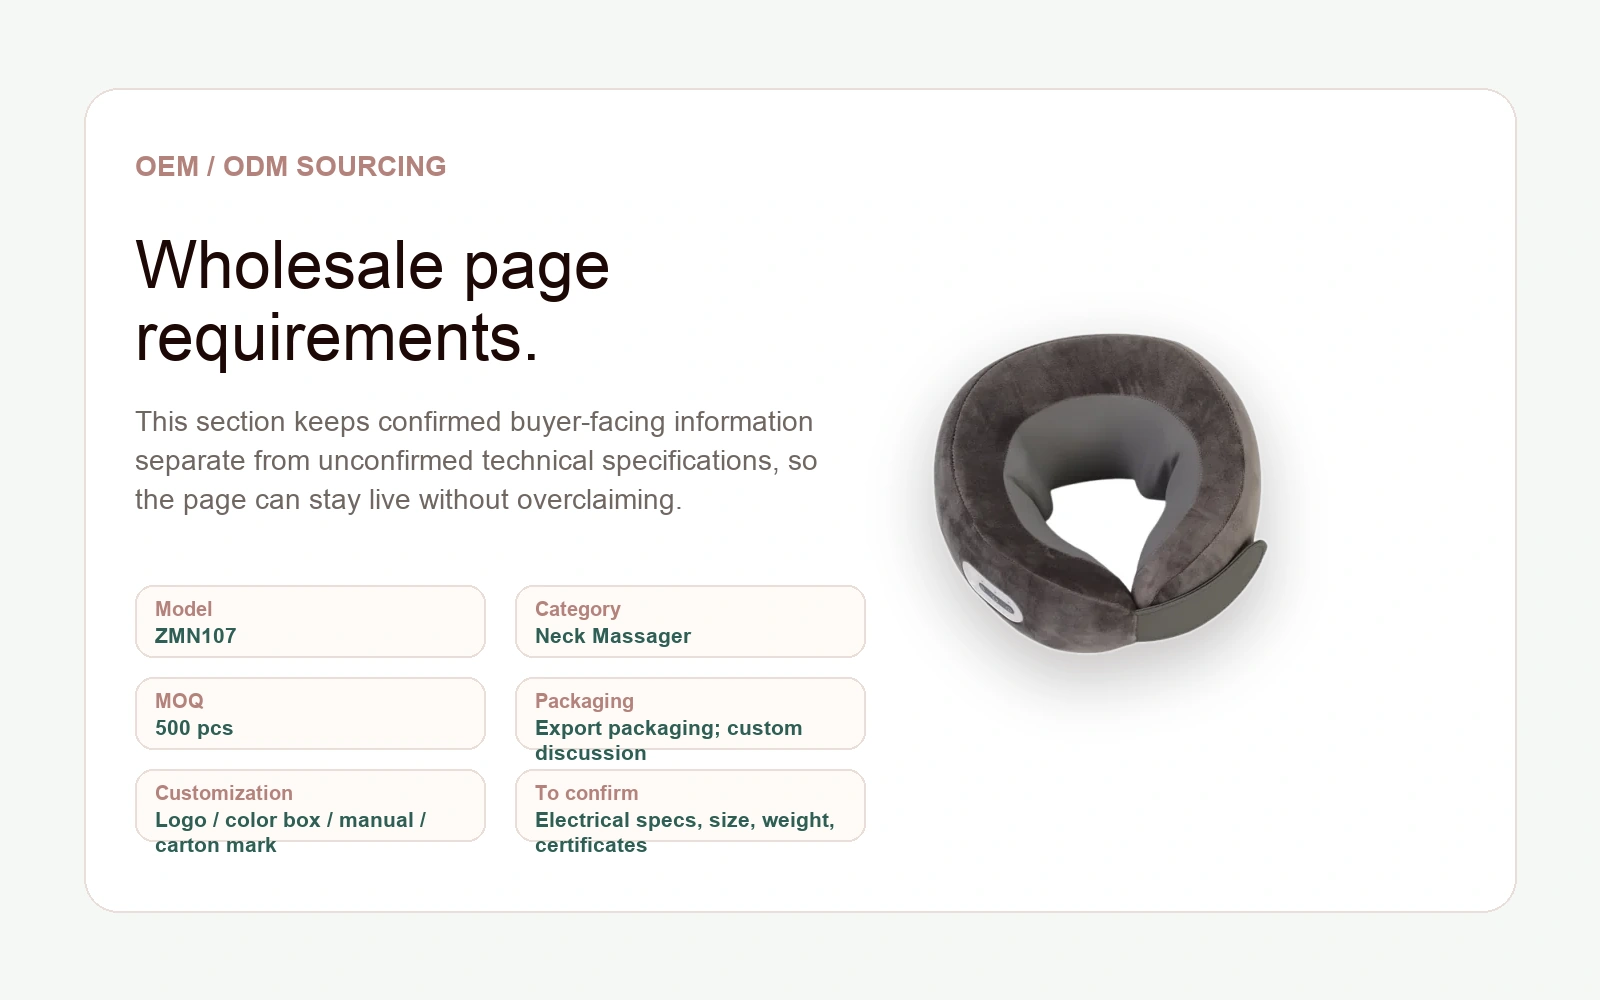1600x1000 pixels.
Task: Click the Customization details card
Action: [310, 805]
